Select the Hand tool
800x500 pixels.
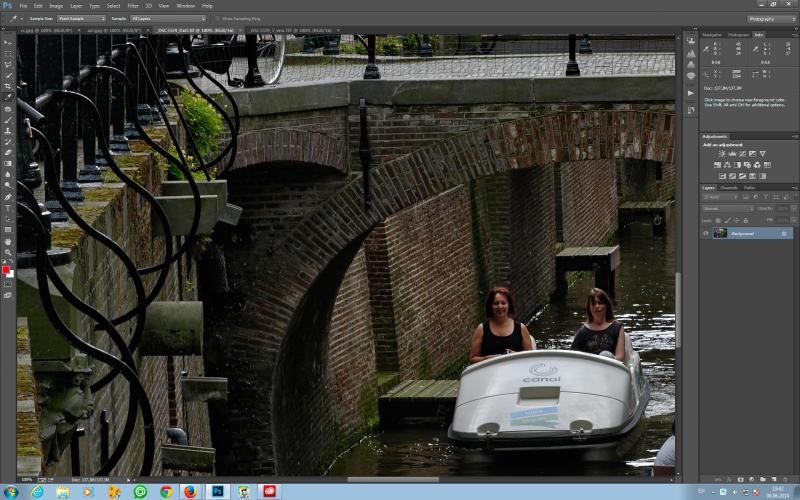(x=8, y=241)
